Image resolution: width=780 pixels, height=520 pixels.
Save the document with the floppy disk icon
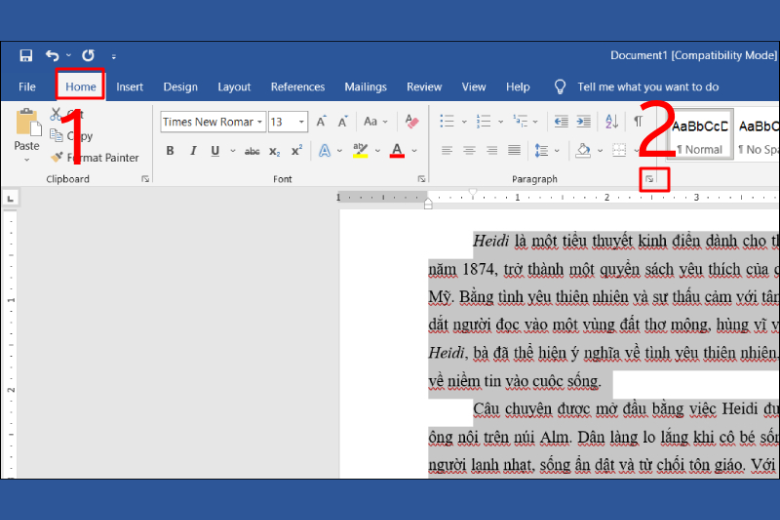coord(26,55)
